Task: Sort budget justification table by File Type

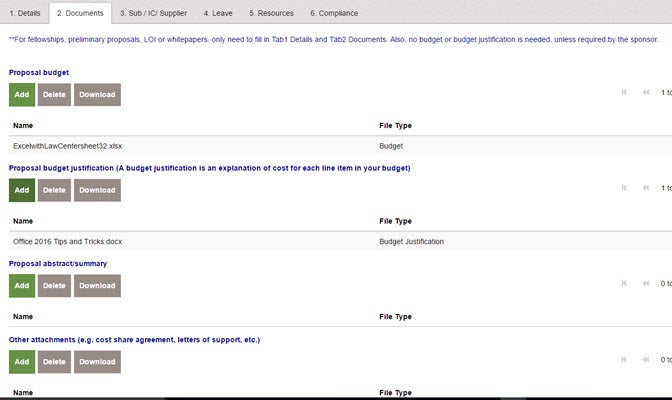Action: point(395,221)
